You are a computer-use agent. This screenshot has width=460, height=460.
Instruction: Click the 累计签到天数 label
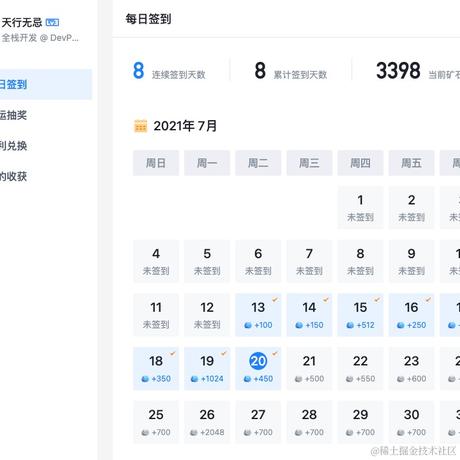300,74
